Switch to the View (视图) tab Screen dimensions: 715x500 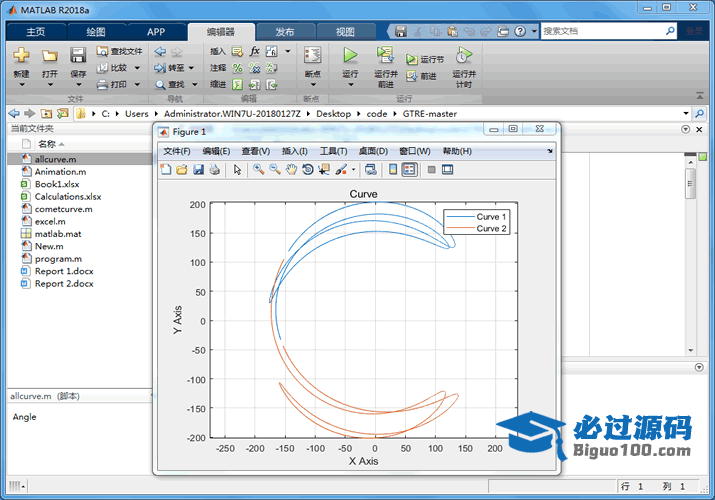[x=345, y=31]
